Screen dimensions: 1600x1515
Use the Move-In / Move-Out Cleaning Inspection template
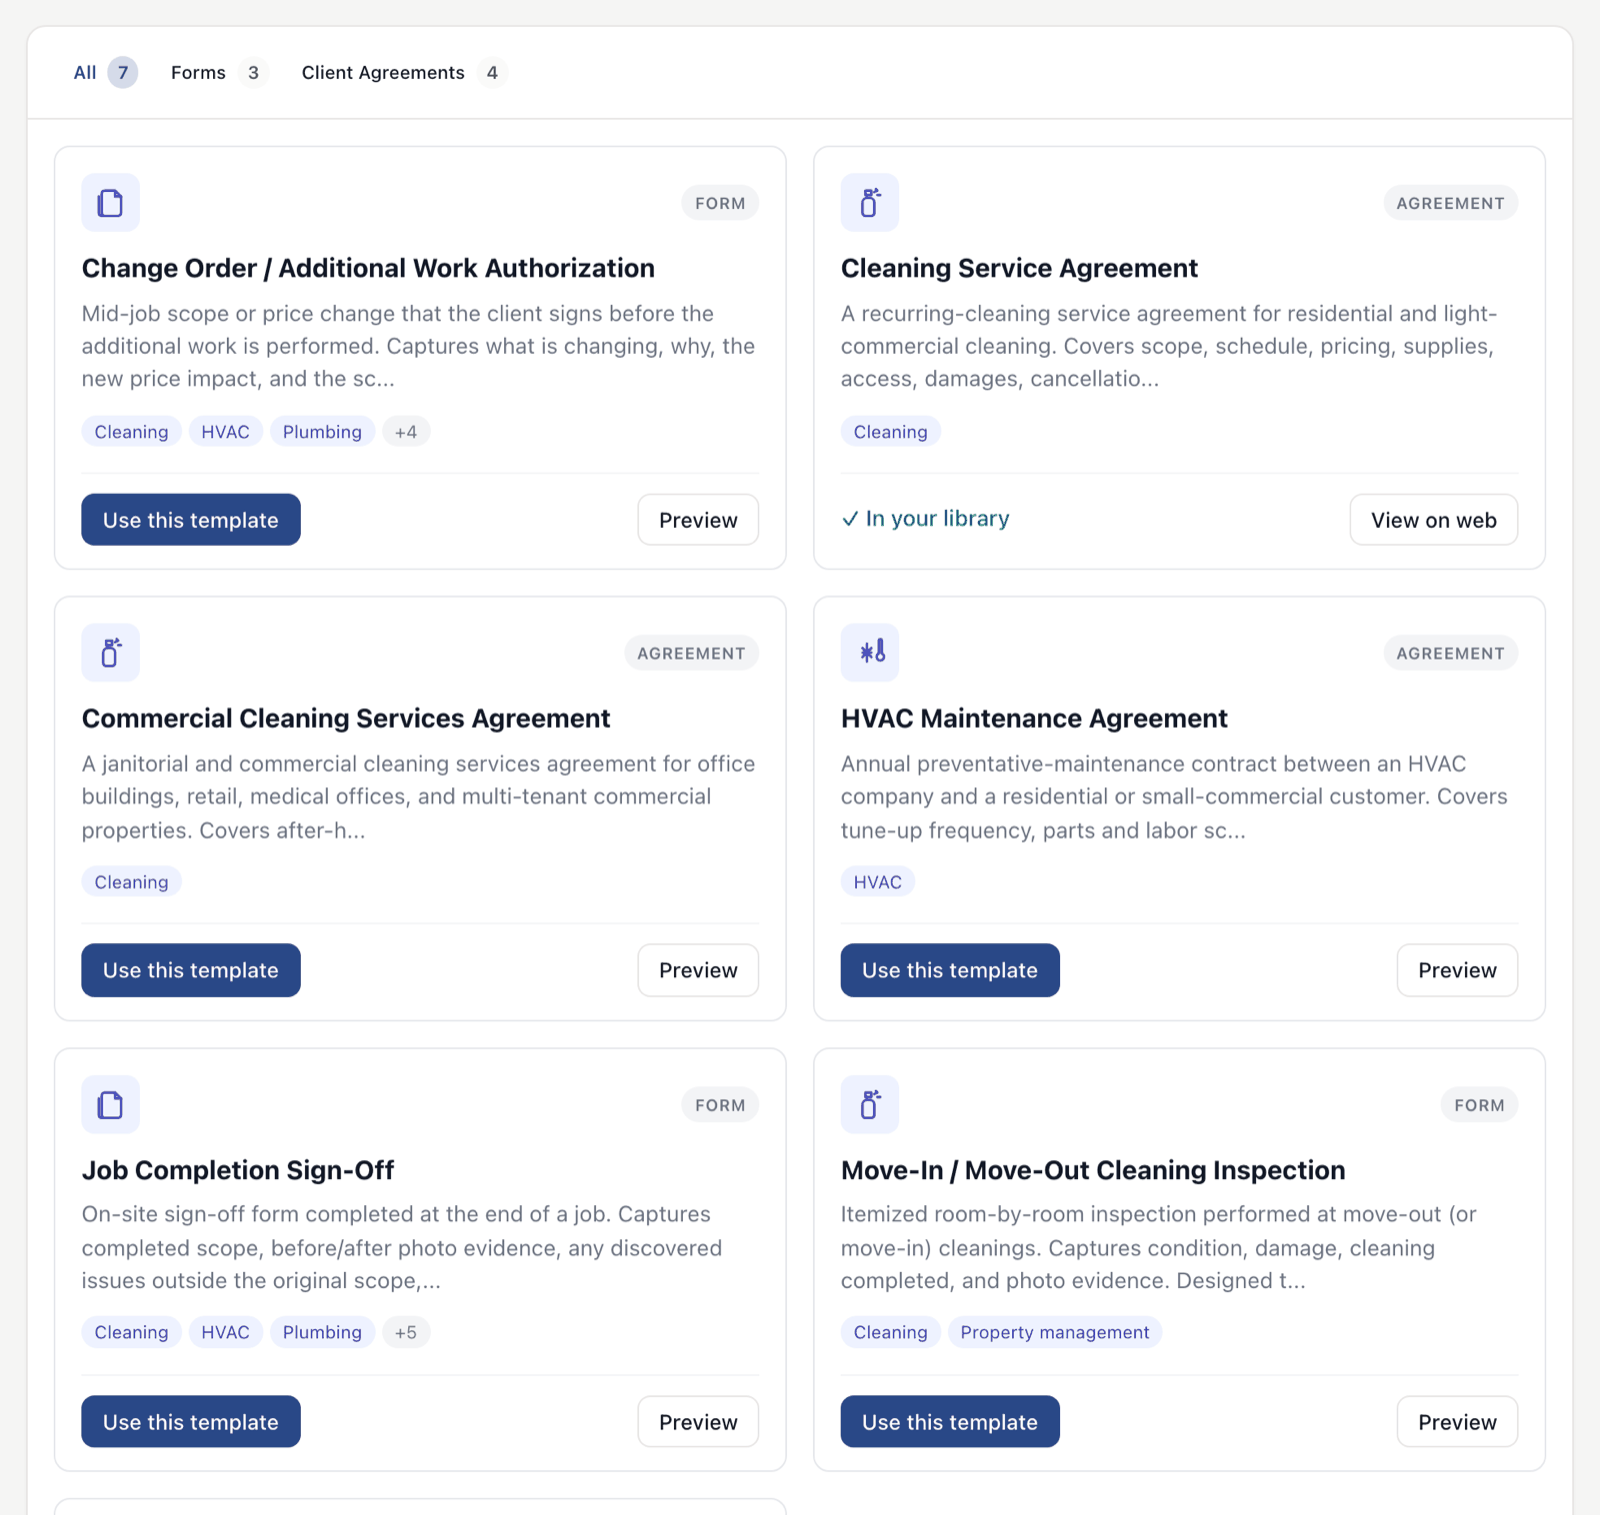point(950,1422)
